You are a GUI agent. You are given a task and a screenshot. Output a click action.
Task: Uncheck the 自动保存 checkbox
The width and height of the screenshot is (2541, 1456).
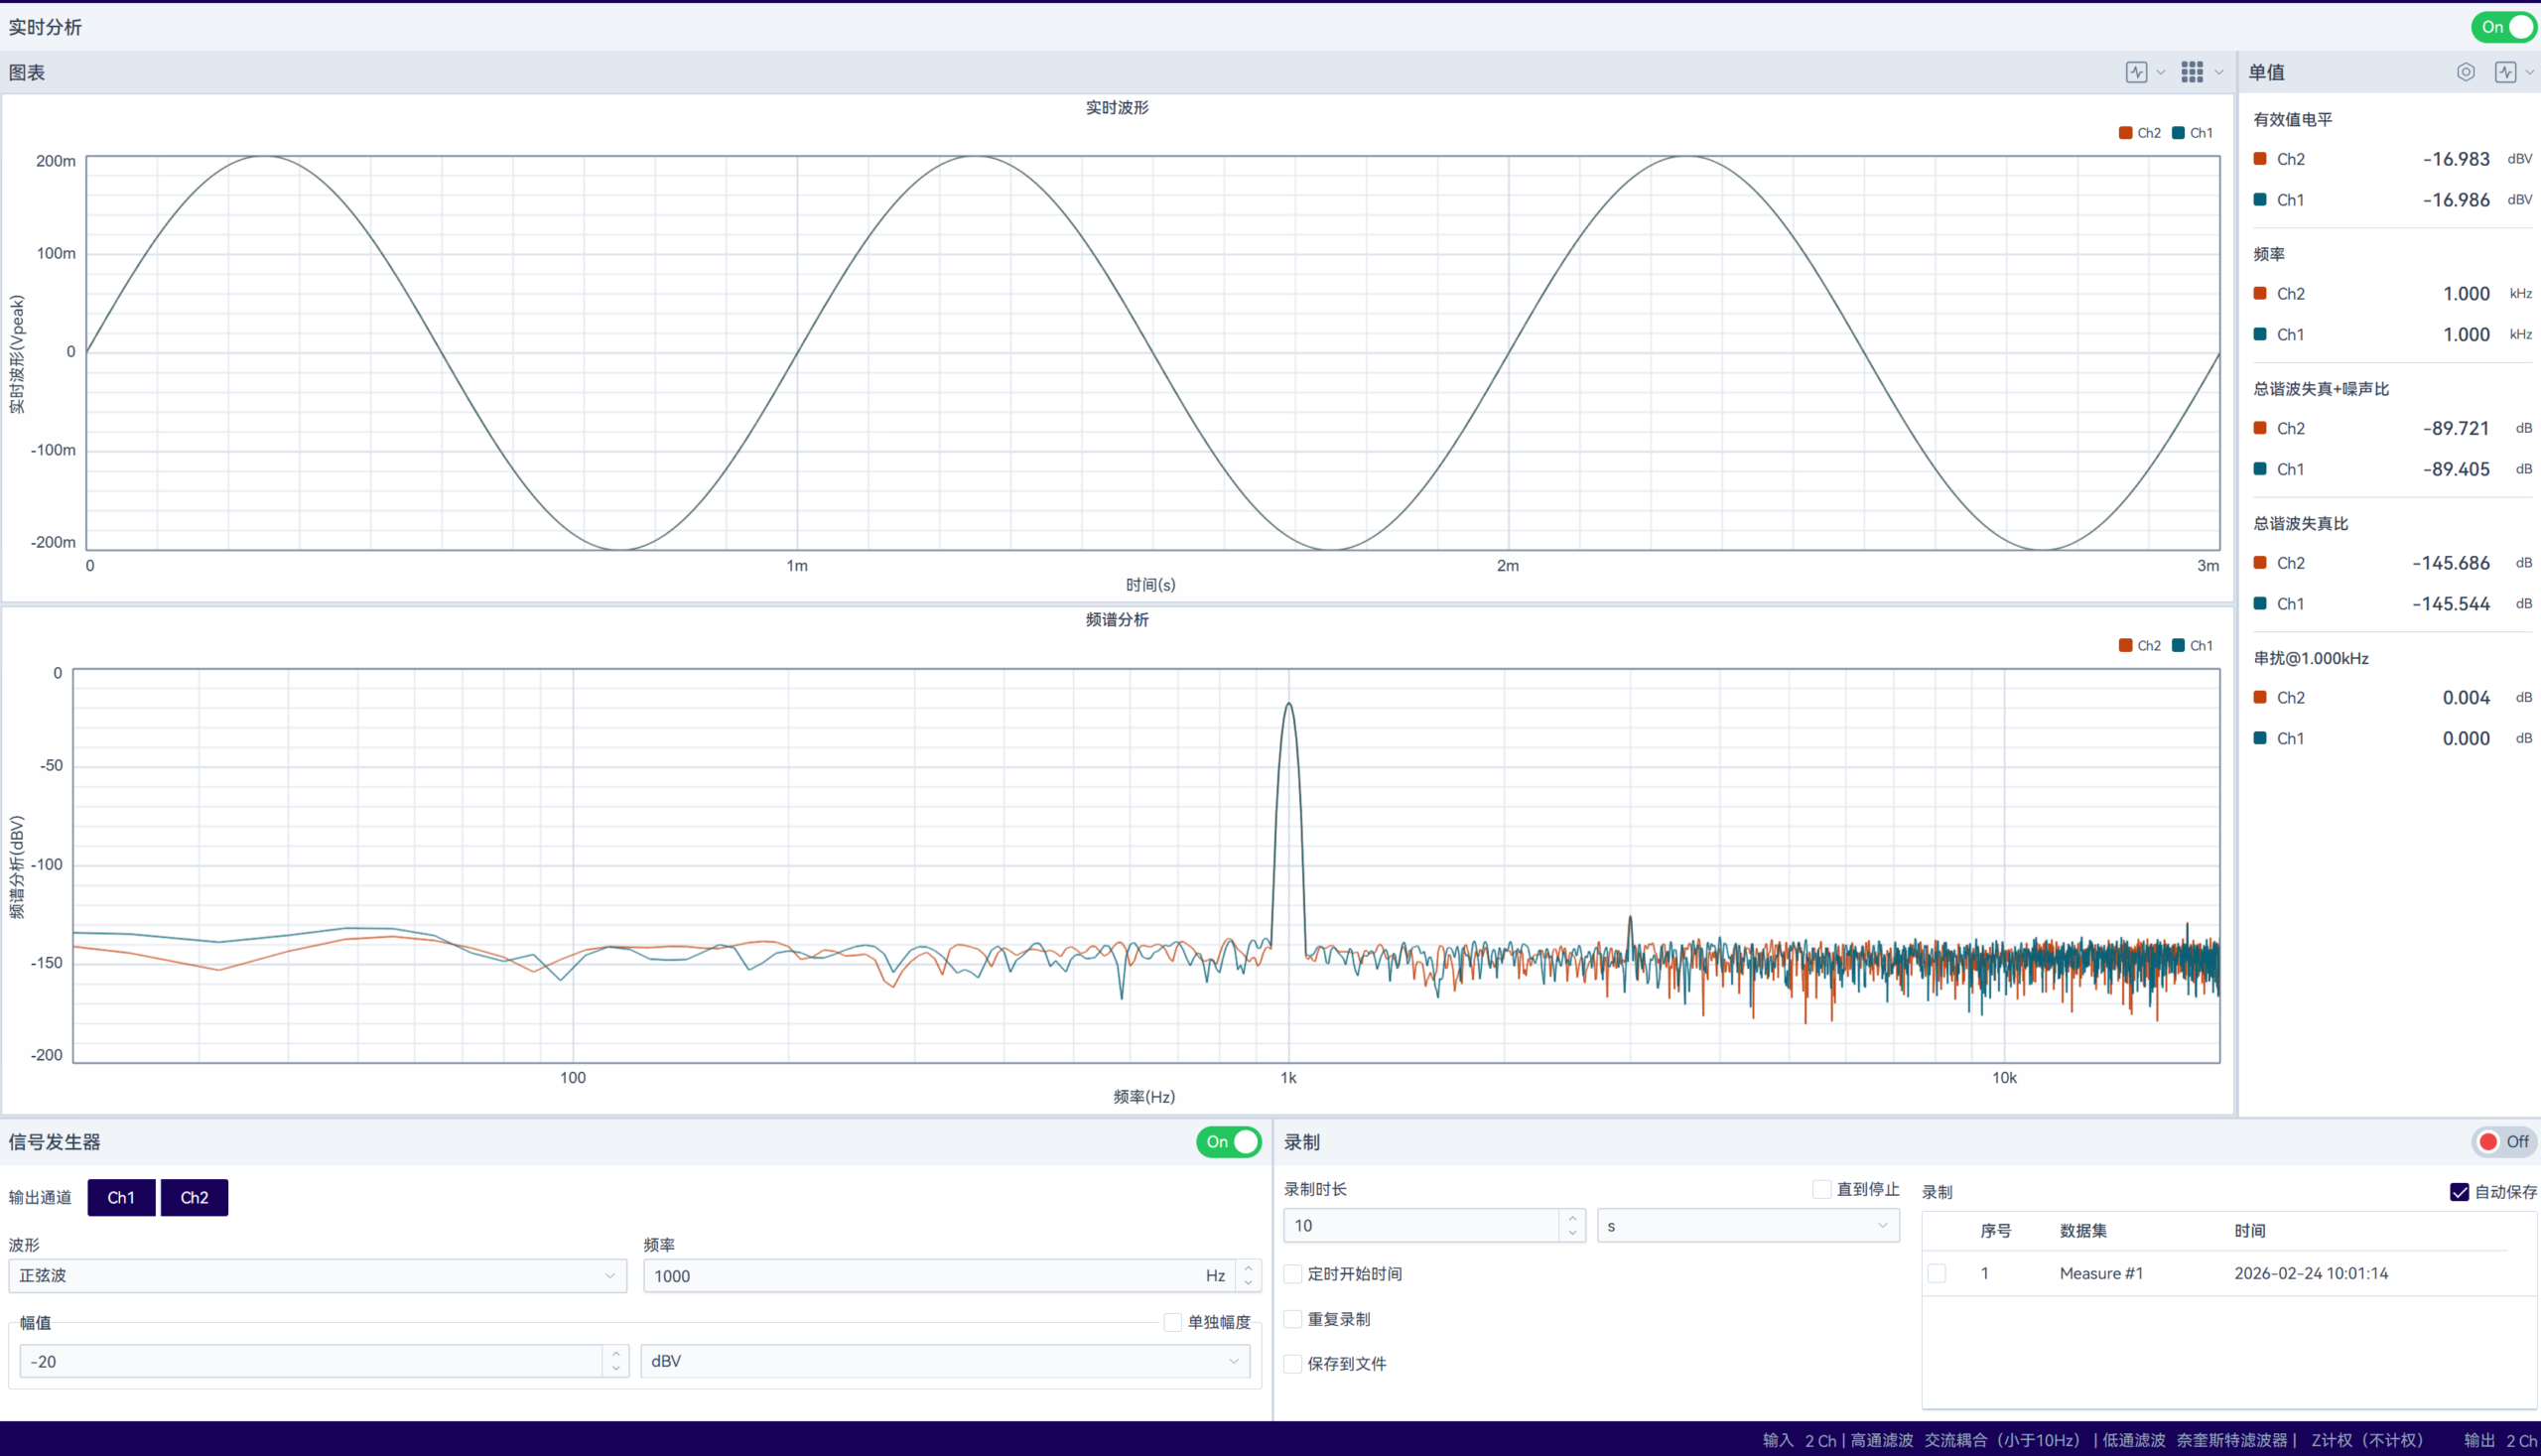click(x=2459, y=1192)
